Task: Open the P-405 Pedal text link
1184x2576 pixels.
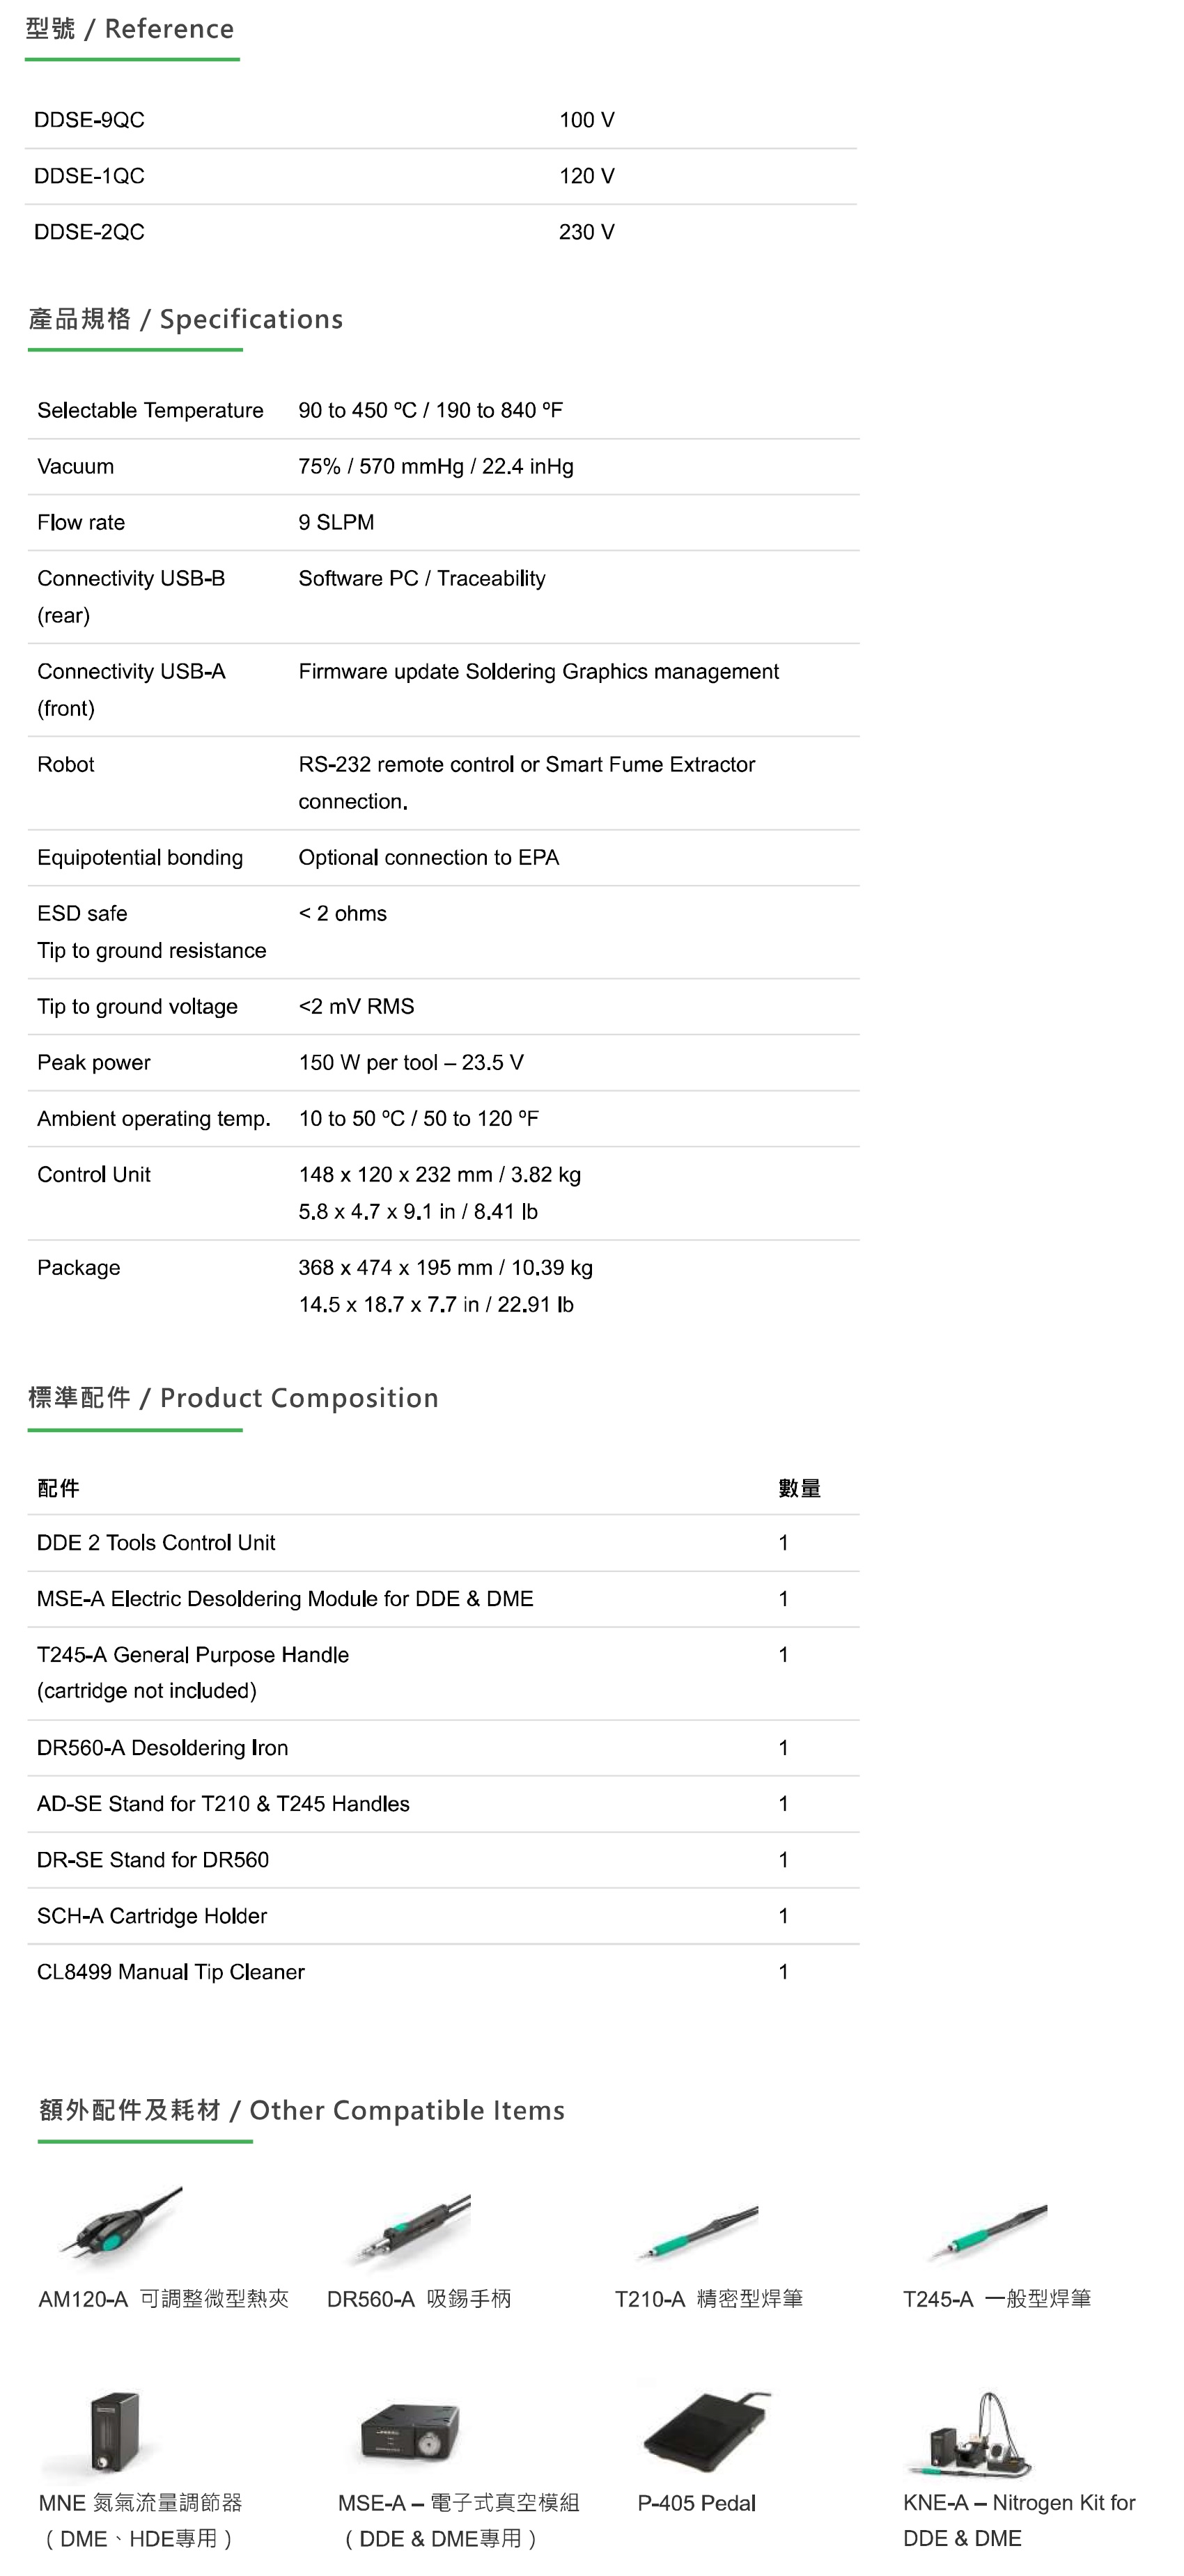Action: 697,2503
